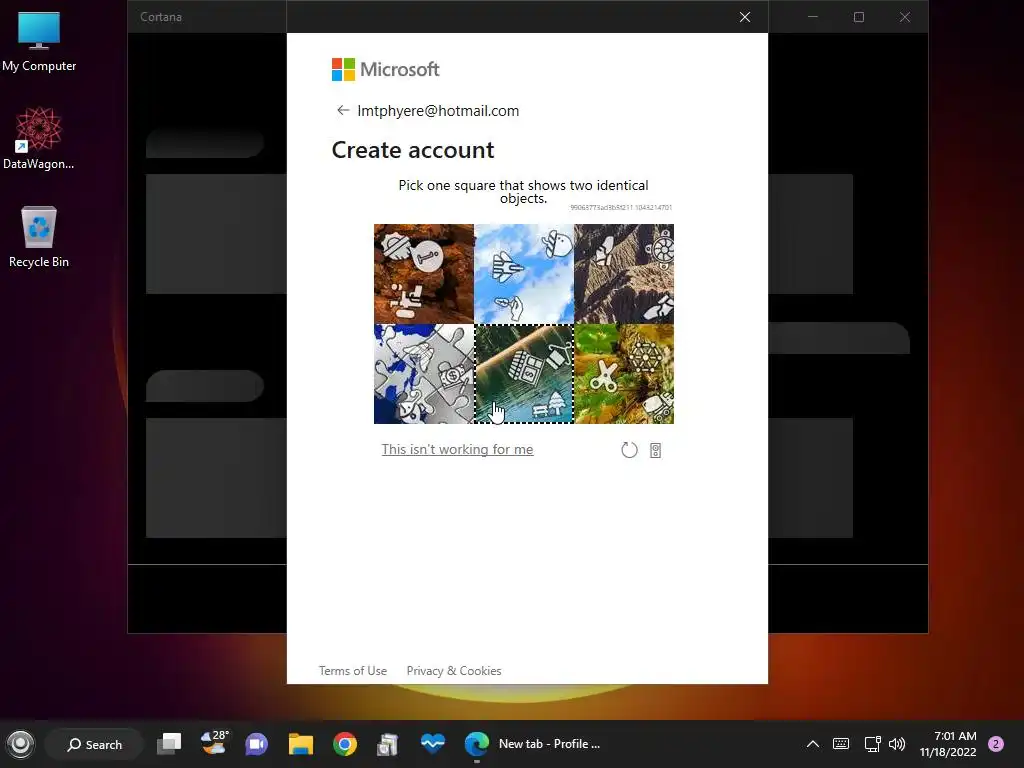
Task: Launch the Chat video camera icon
Action: click(x=257, y=744)
